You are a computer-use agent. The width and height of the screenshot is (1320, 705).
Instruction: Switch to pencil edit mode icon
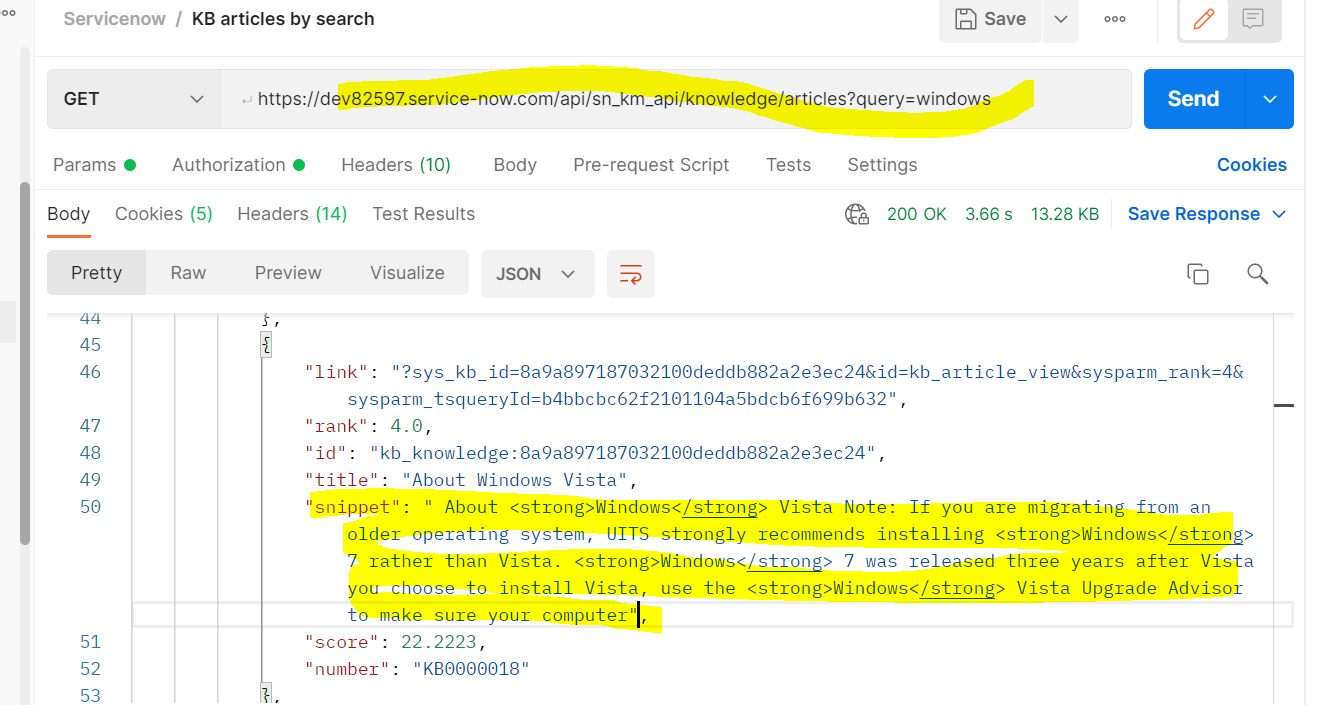[x=1204, y=19]
